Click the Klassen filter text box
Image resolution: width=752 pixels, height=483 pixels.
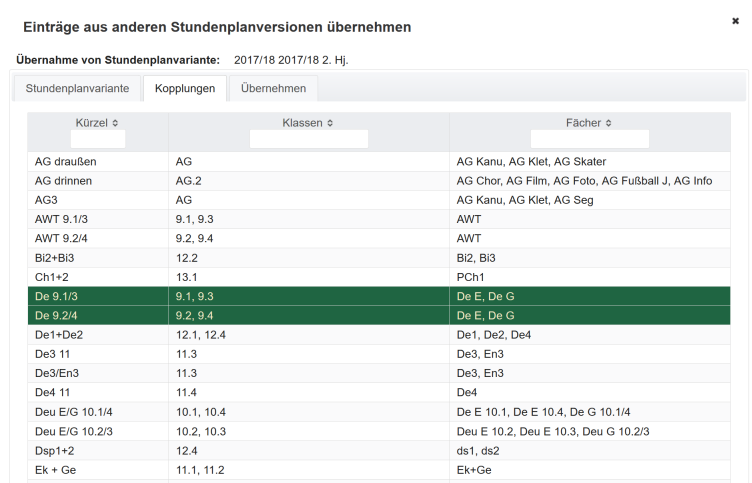click(308, 139)
